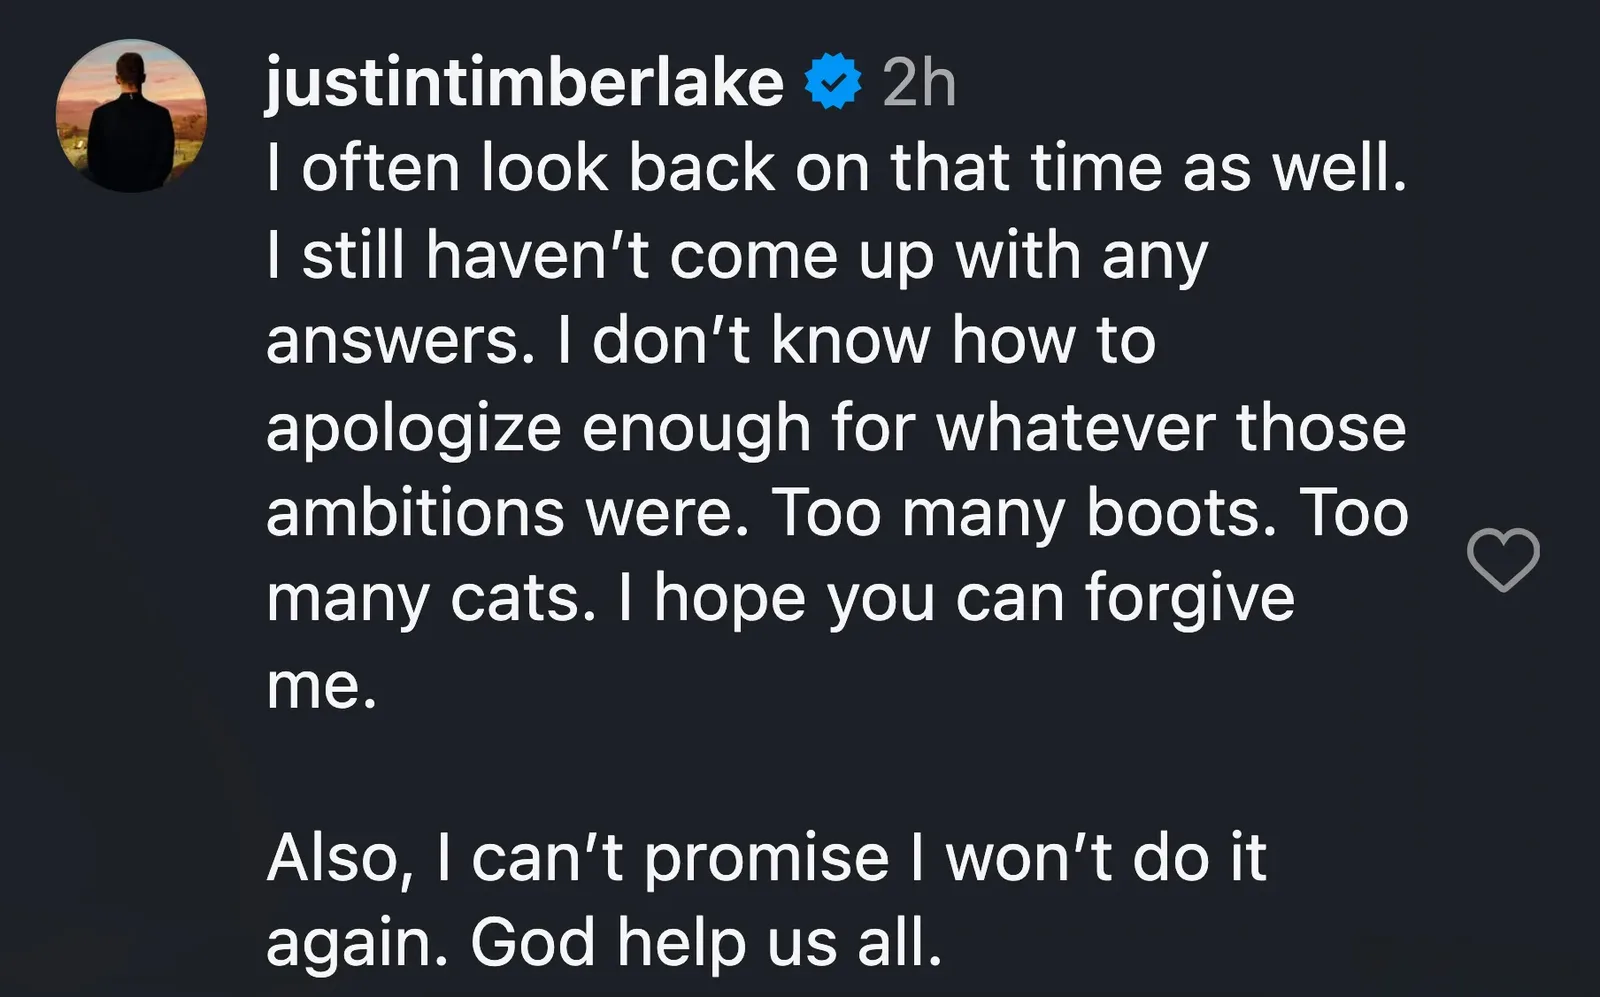Click the 2h timestamp
1600x997 pixels.
tap(919, 83)
